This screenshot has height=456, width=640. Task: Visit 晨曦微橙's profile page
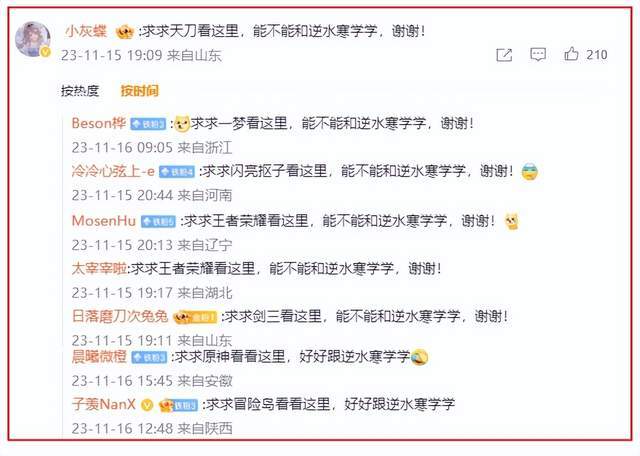(x=99, y=356)
